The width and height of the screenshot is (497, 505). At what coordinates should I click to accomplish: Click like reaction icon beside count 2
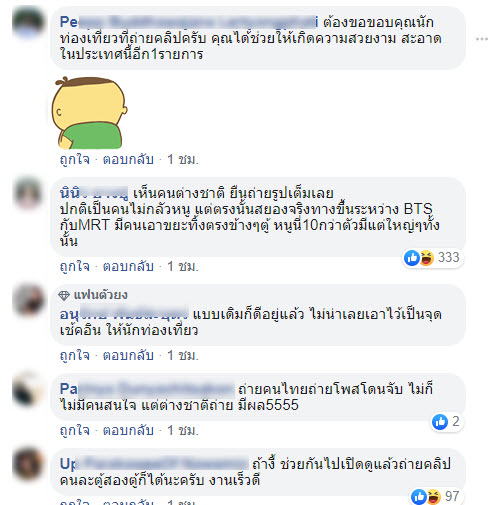coord(440,422)
